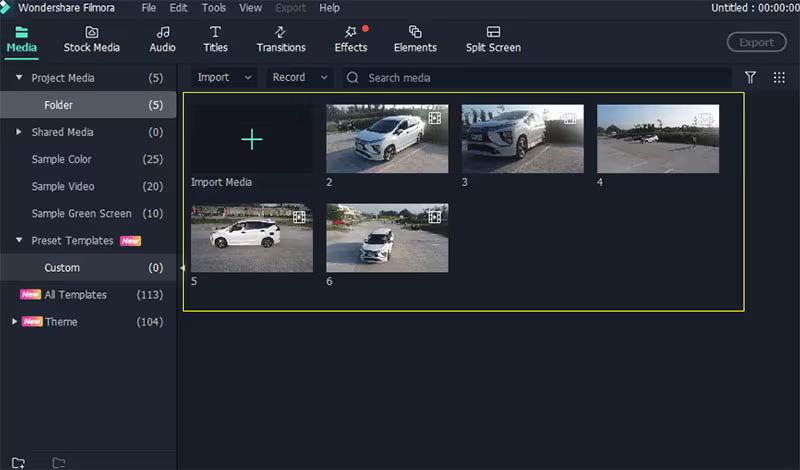Click the Wondershare Filmora logo icon
This screenshot has height=470, width=800.
click(5, 8)
